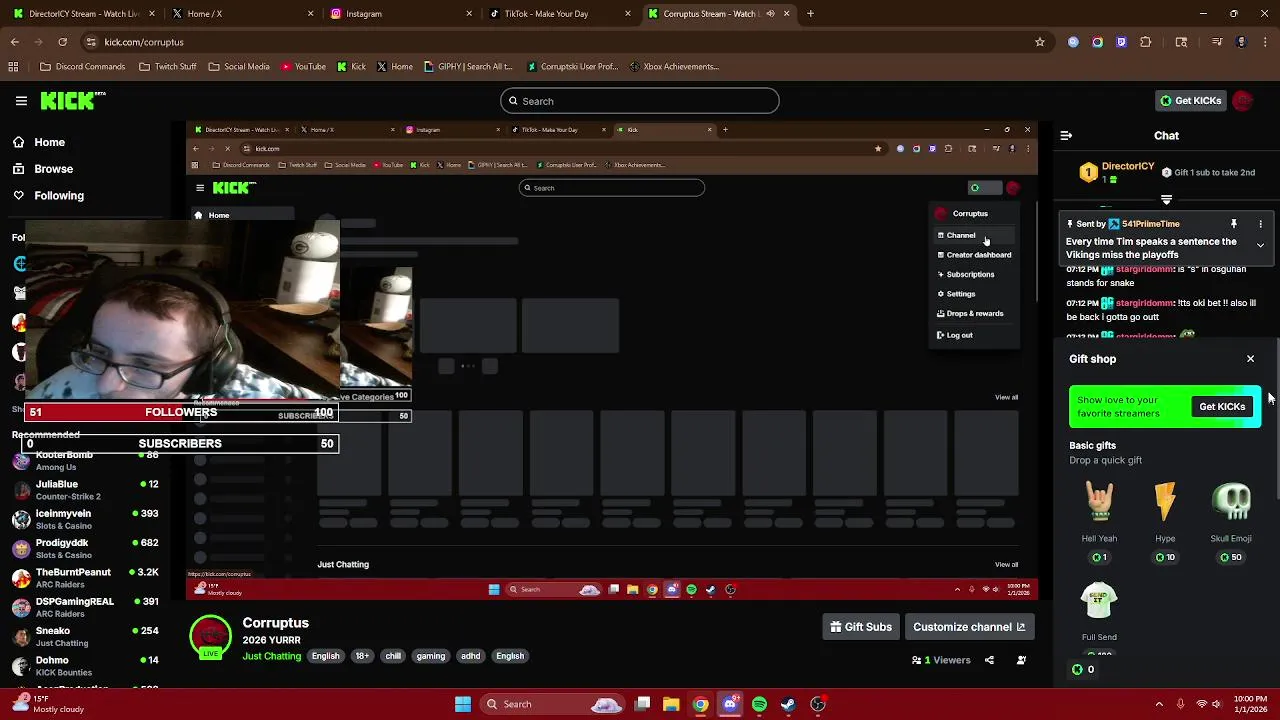1280x720 pixels.
Task: Click the Get KICKs button in Gift shop
Action: click(1222, 407)
